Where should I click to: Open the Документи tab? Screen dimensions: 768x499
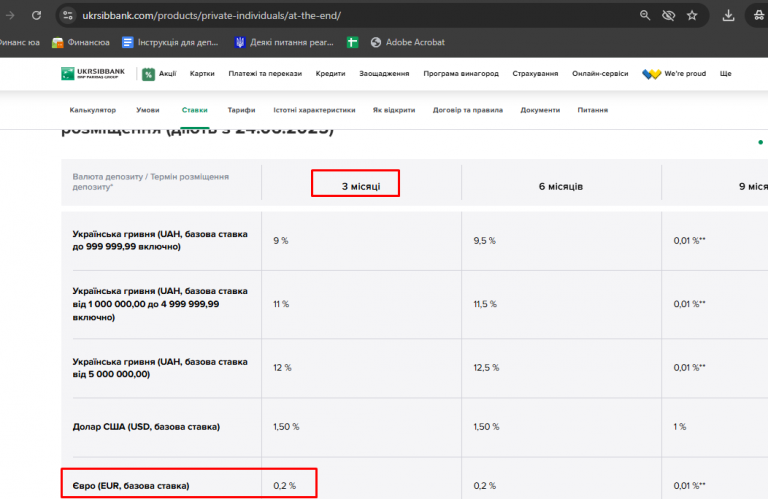(540, 110)
